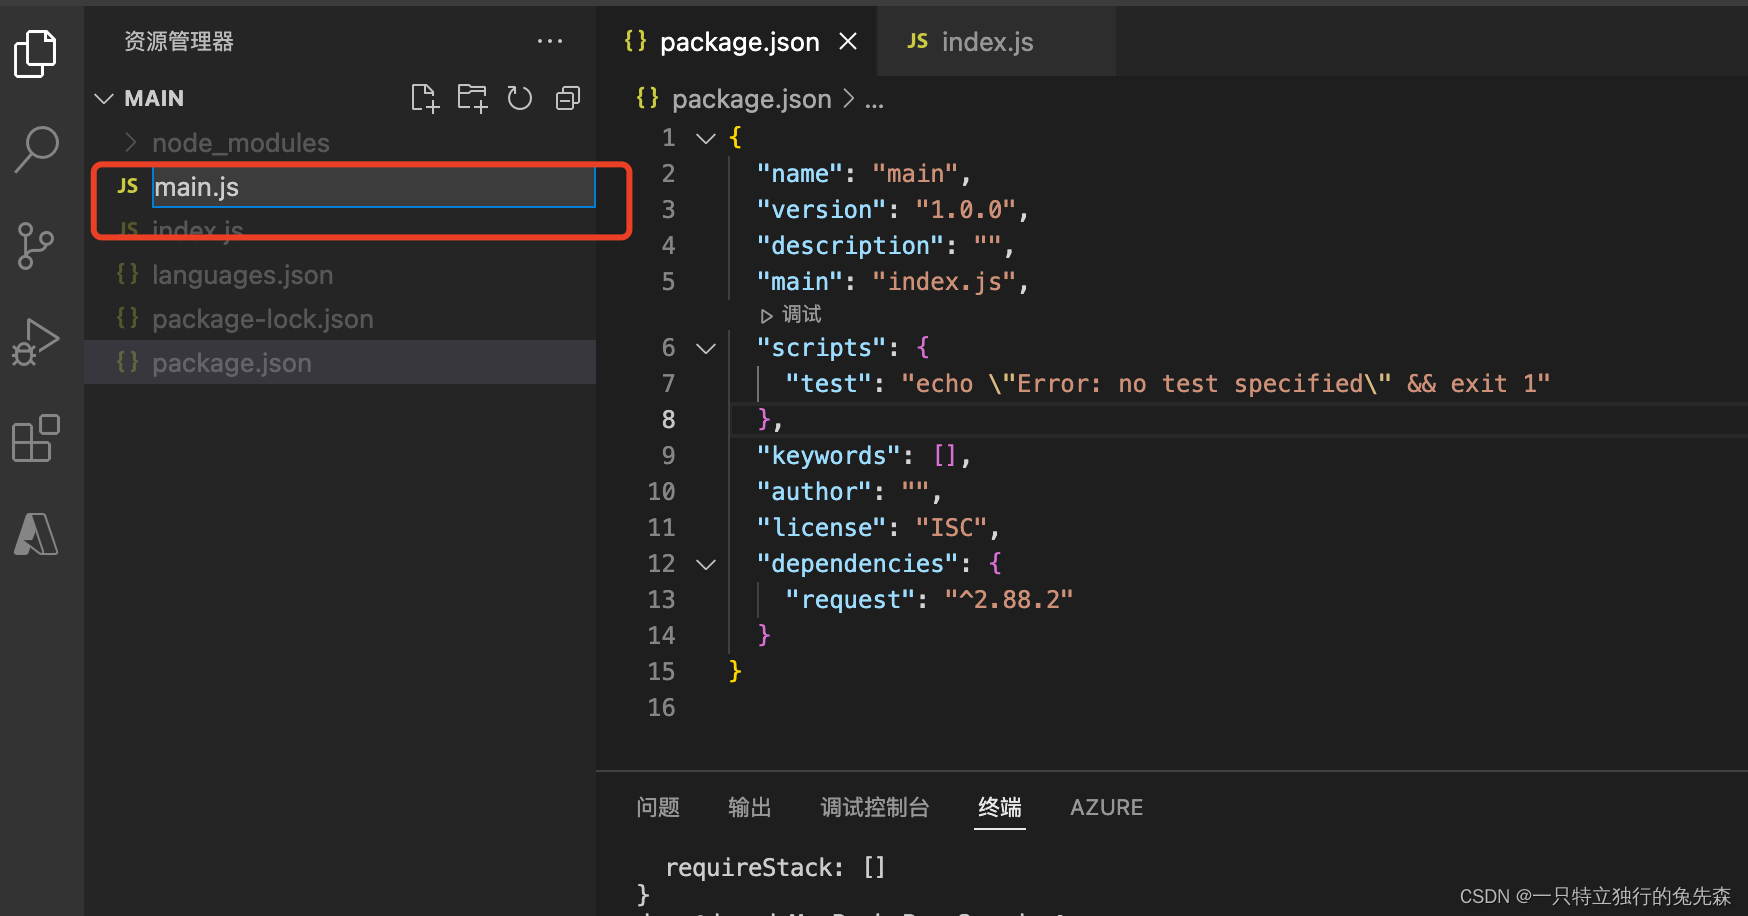Close the package.json tab
This screenshot has height=916, width=1748.
848,42
